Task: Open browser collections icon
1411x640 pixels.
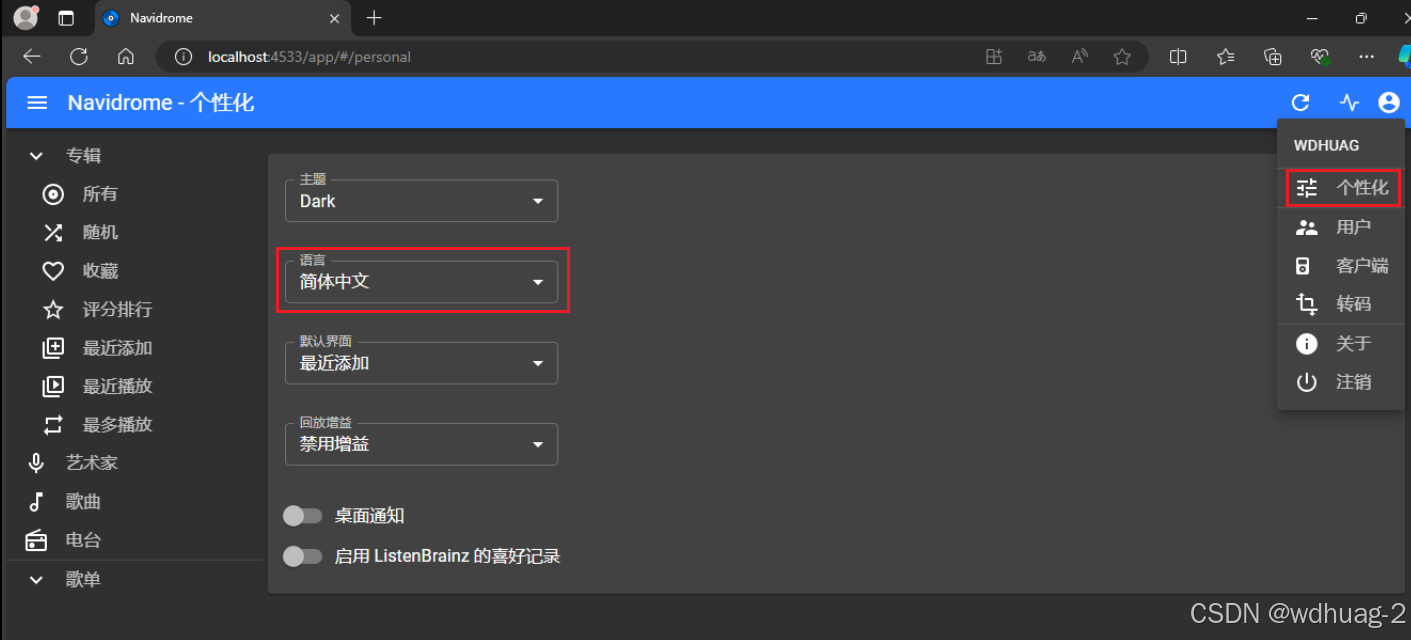Action: tap(1273, 57)
